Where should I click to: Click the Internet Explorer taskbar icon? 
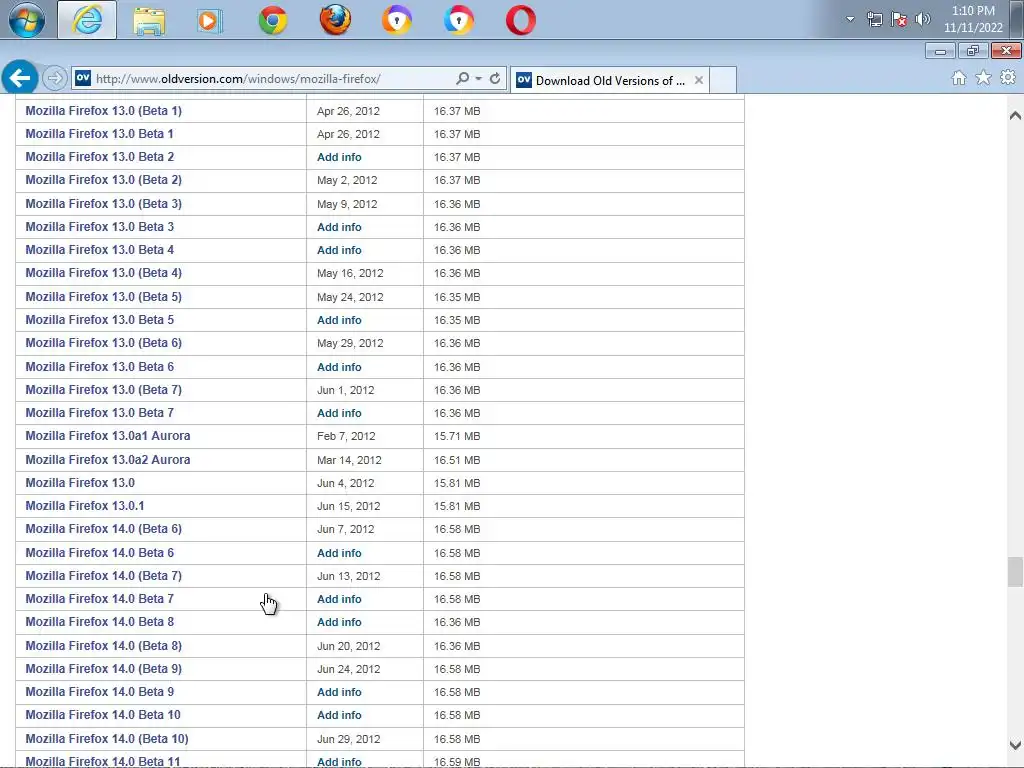click(87, 20)
